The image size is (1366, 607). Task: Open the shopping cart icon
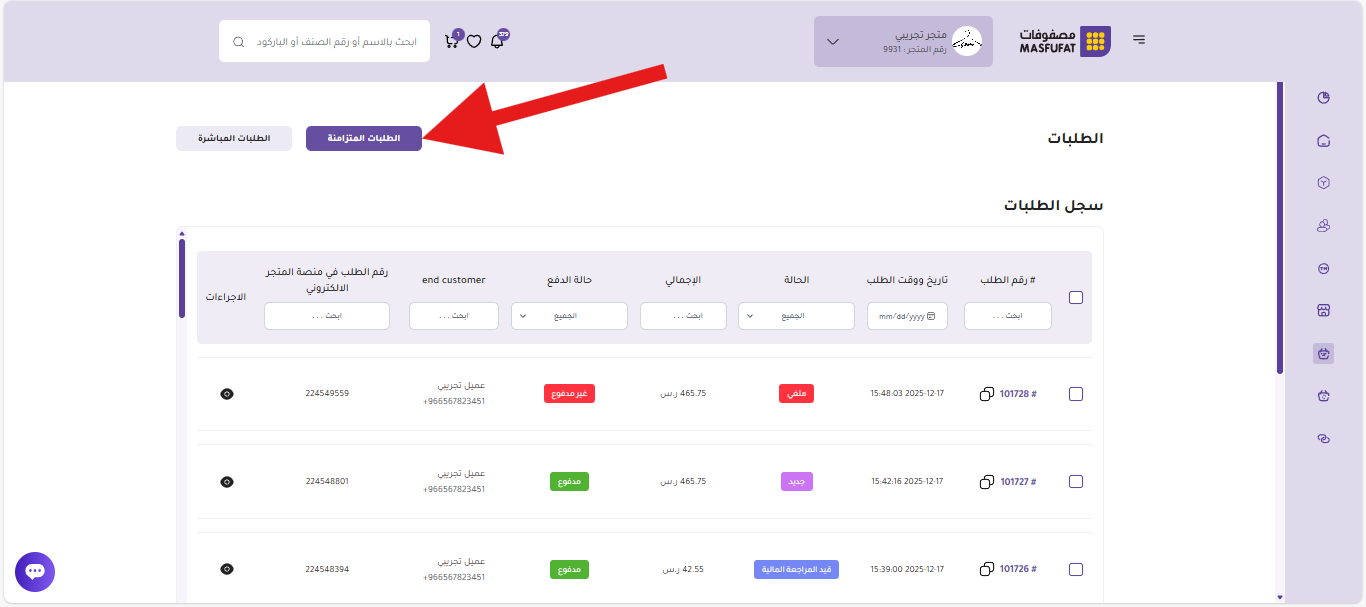click(452, 42)
